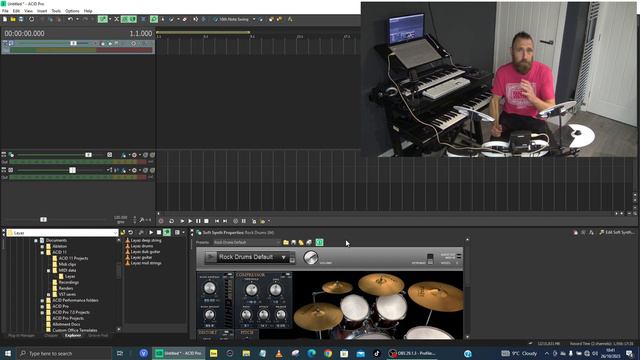Click the 1.1.000 beat position display
This screenshot has width=640, height=360.
141,33
